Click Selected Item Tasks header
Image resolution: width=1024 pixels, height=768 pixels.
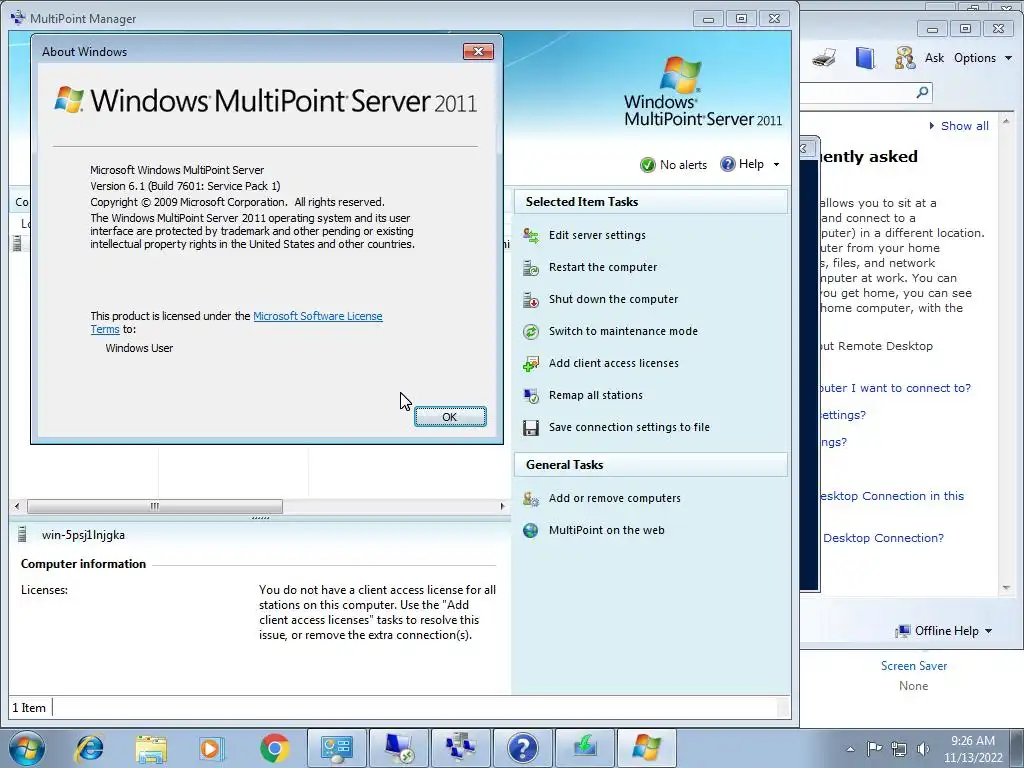coord(650,202)
